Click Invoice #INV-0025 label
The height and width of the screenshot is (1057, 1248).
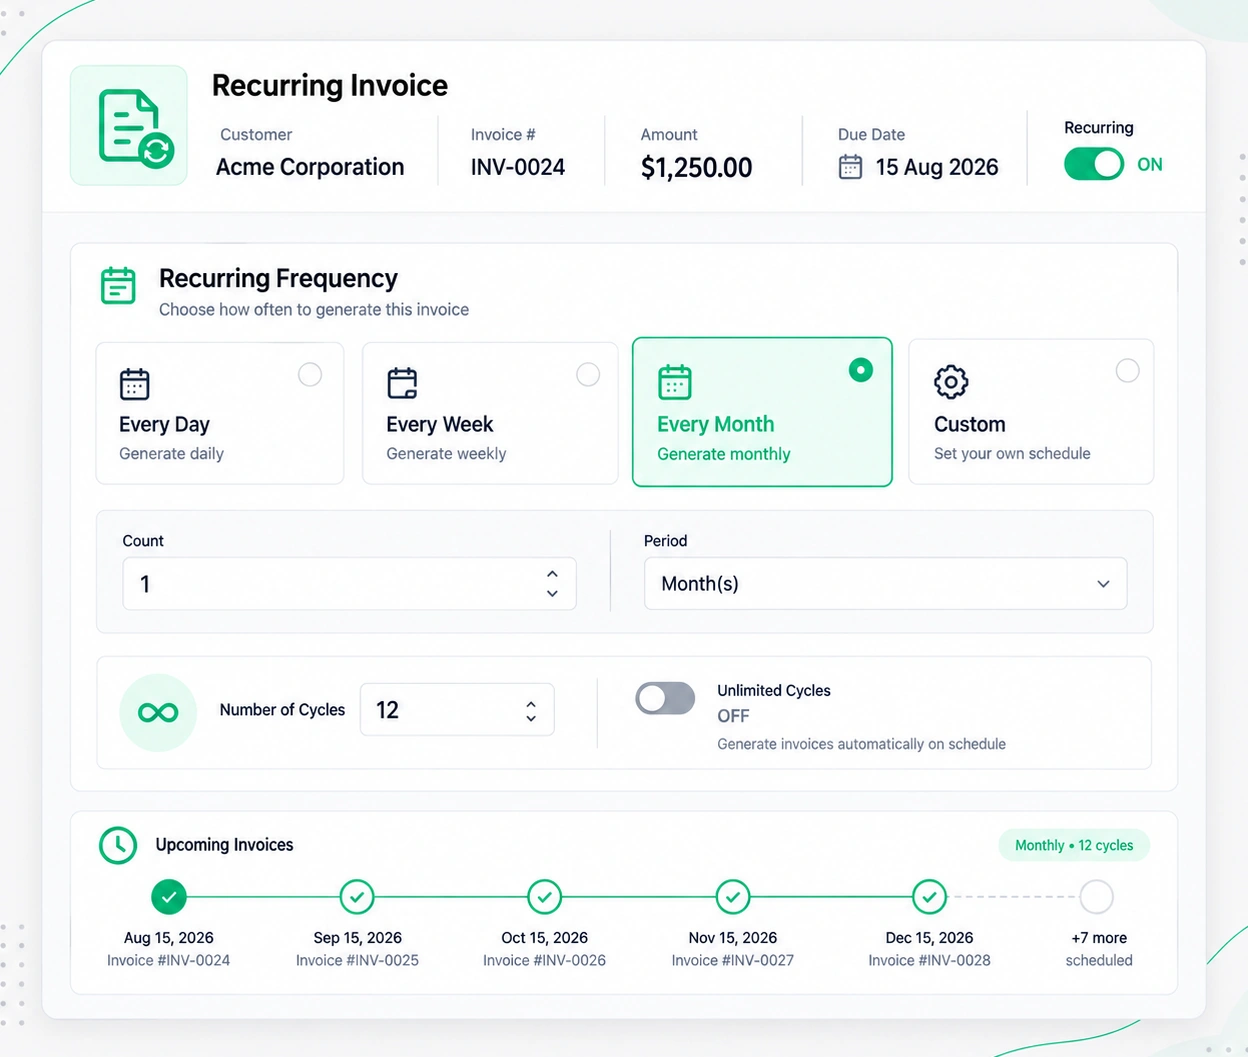(x=357, y=960)
